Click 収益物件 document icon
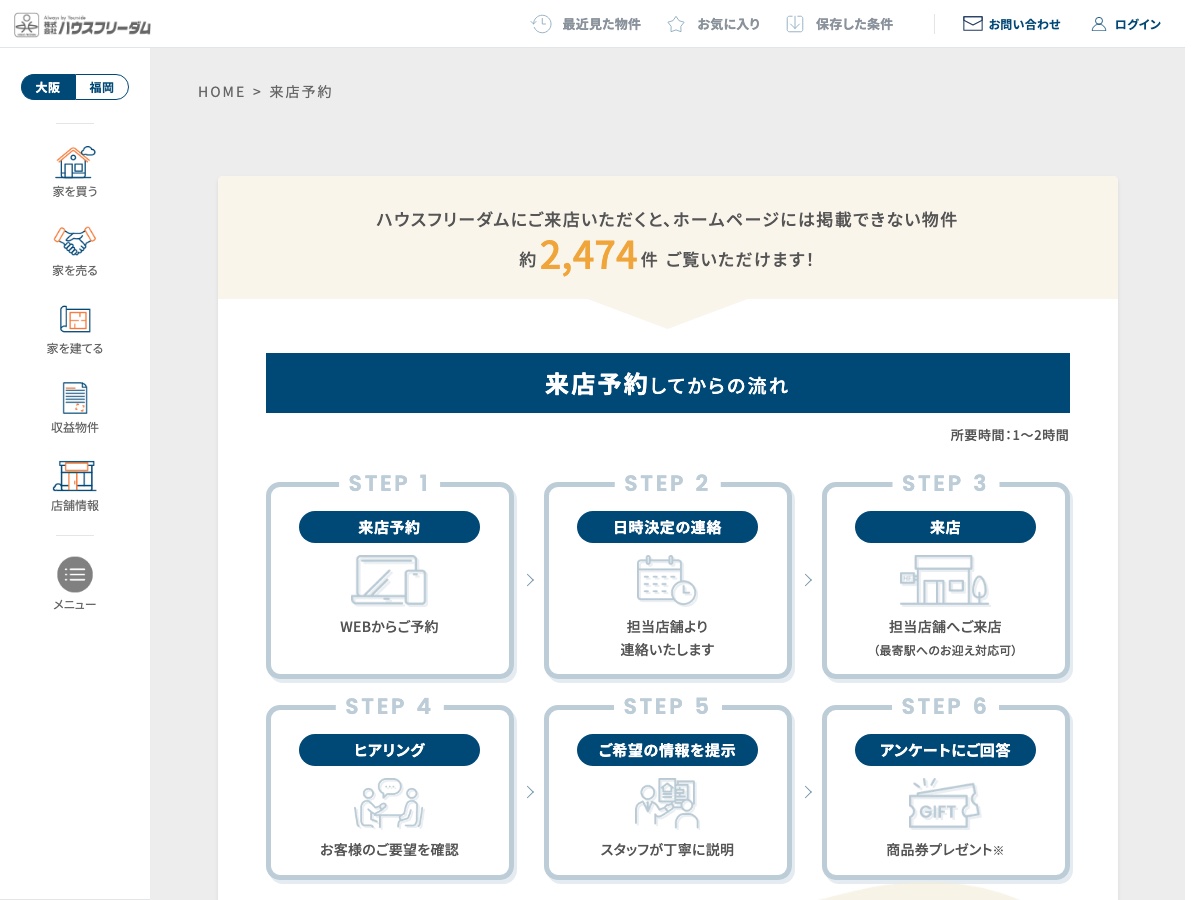The height and width of the screenshot is (900, 1200). 75,398
